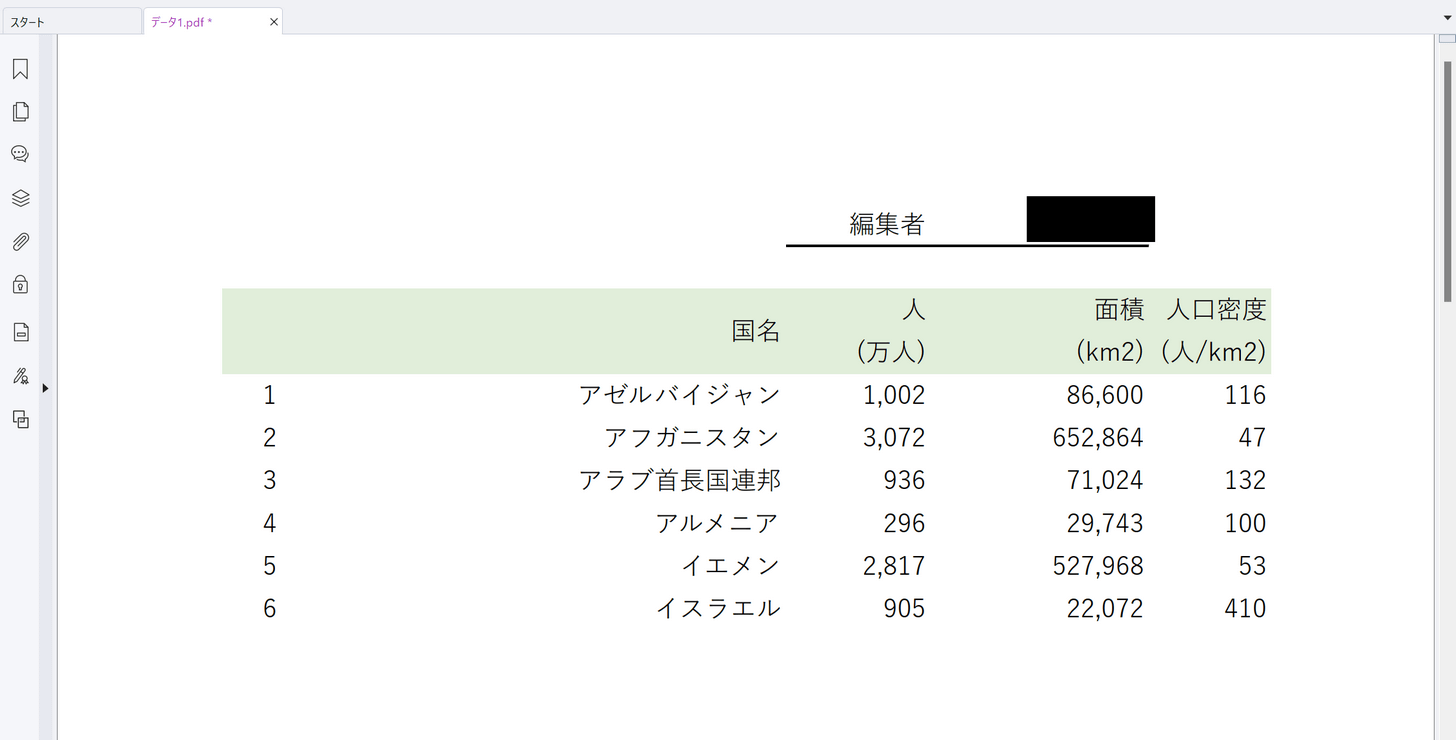Click population value 296
The height and width of the screenshot is (740, 1456).
(905, 523)
